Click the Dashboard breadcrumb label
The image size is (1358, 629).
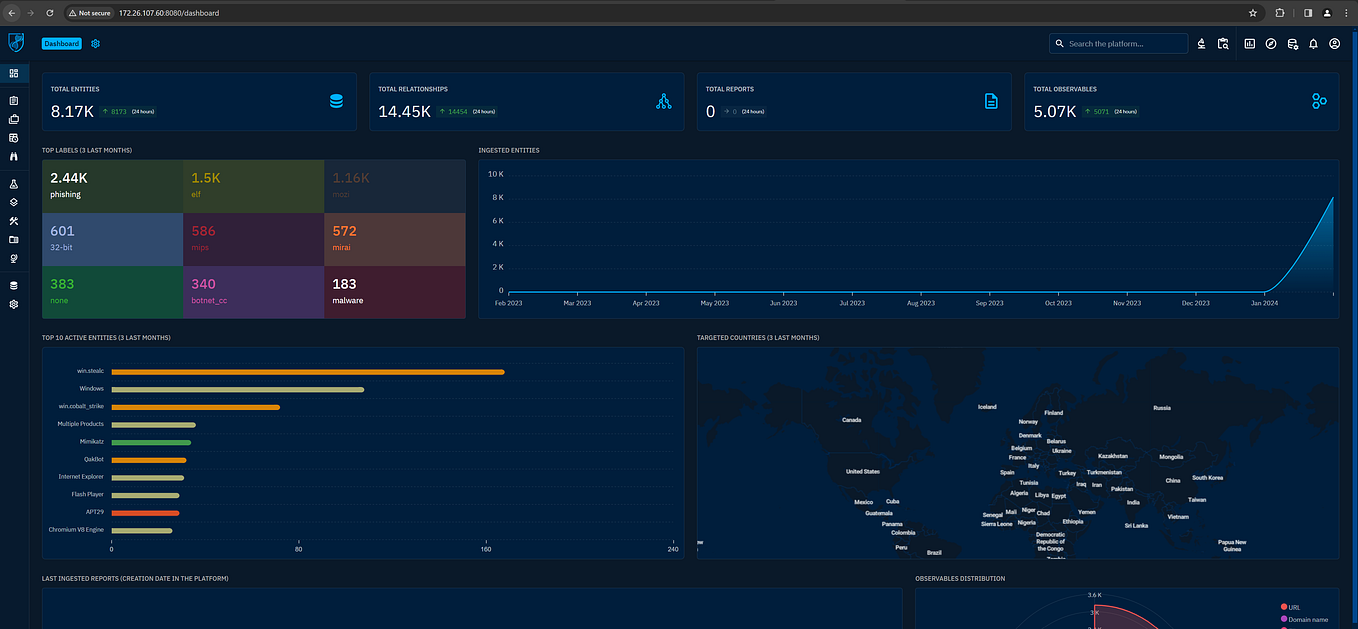(x=61, y=43)
